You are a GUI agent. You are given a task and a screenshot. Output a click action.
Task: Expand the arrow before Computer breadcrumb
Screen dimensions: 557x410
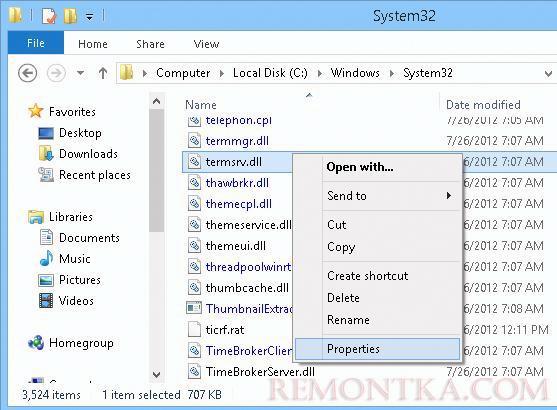point(145,74)
